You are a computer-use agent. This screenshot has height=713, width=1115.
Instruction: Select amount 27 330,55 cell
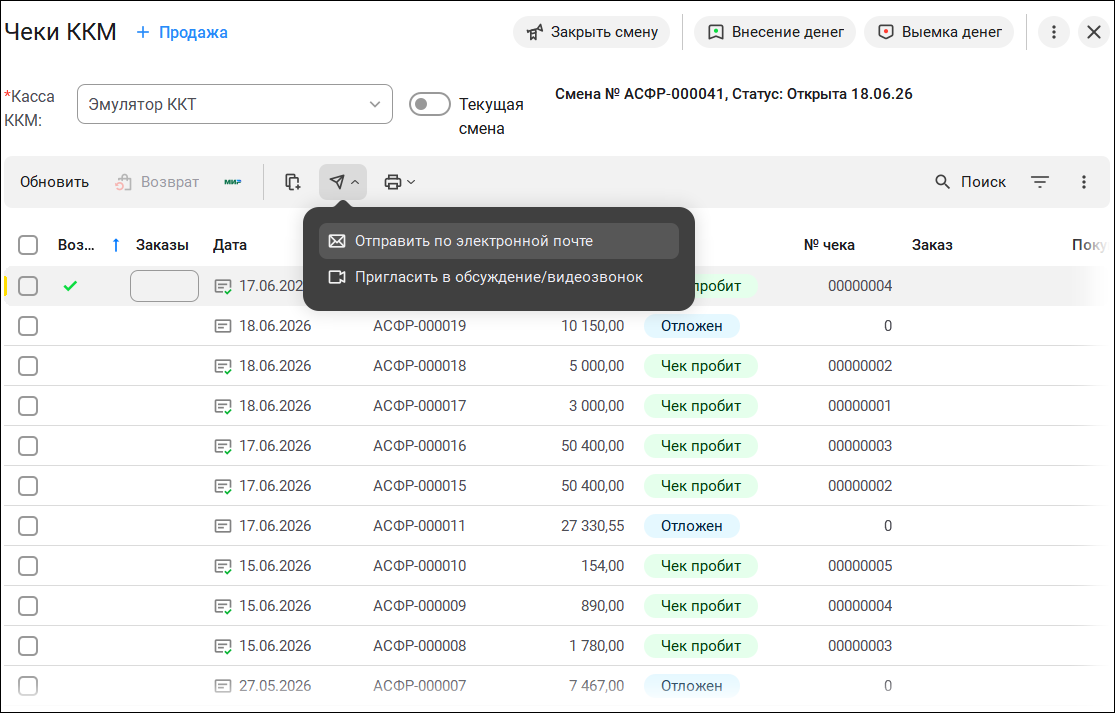click(592, 526)
